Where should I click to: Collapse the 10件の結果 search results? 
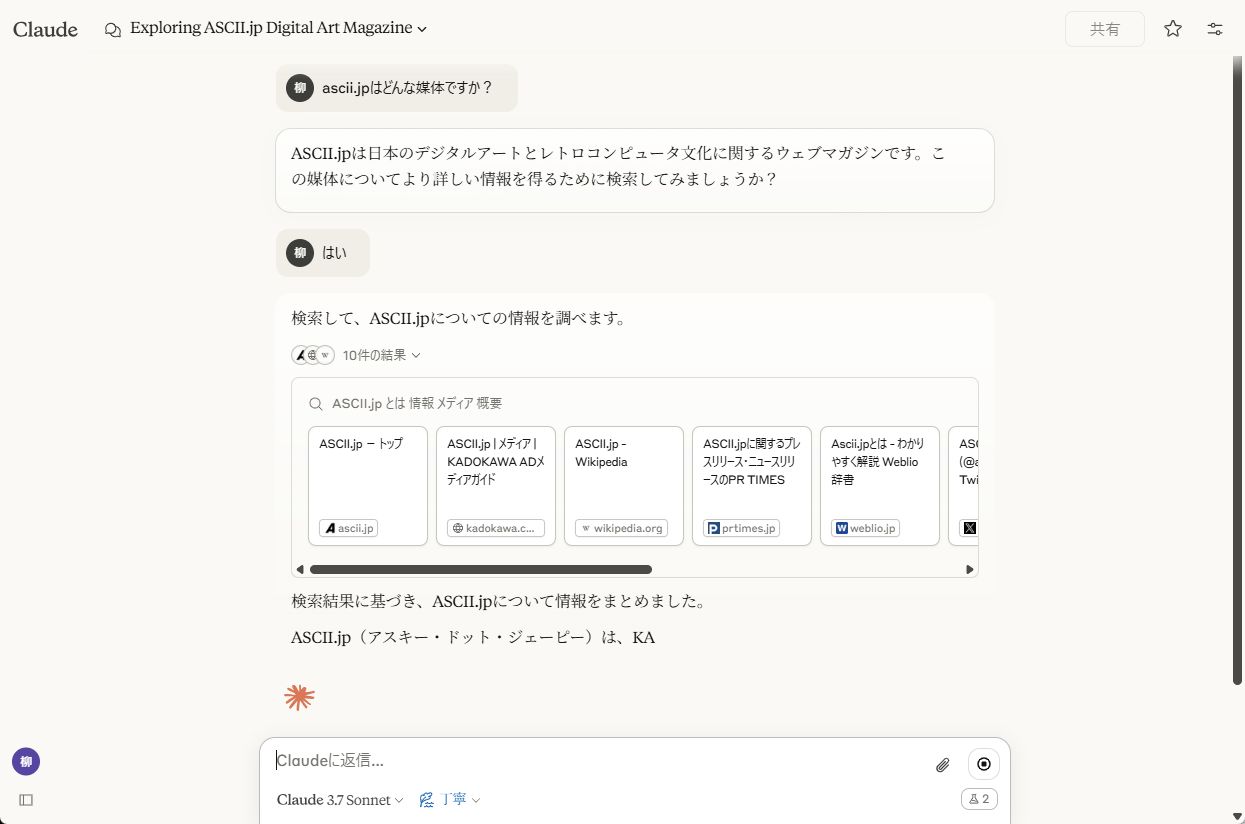[x=381, y=355]
